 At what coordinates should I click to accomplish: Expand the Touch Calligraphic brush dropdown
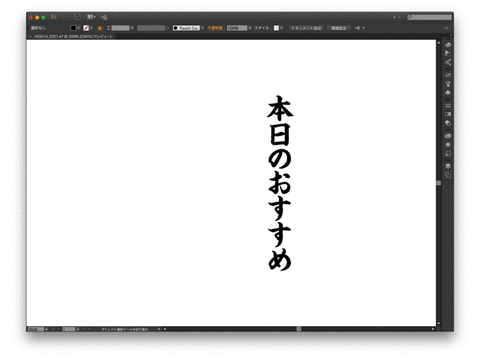click(x=202, y=28)
